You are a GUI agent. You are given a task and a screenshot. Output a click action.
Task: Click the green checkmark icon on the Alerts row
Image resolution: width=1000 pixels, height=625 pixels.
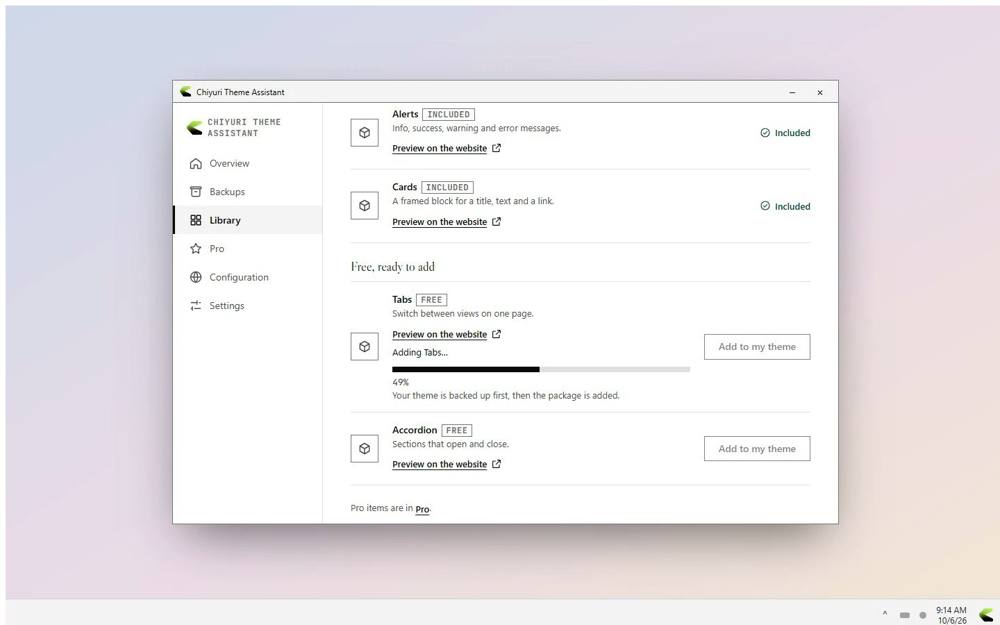click(x=765, y=133)
